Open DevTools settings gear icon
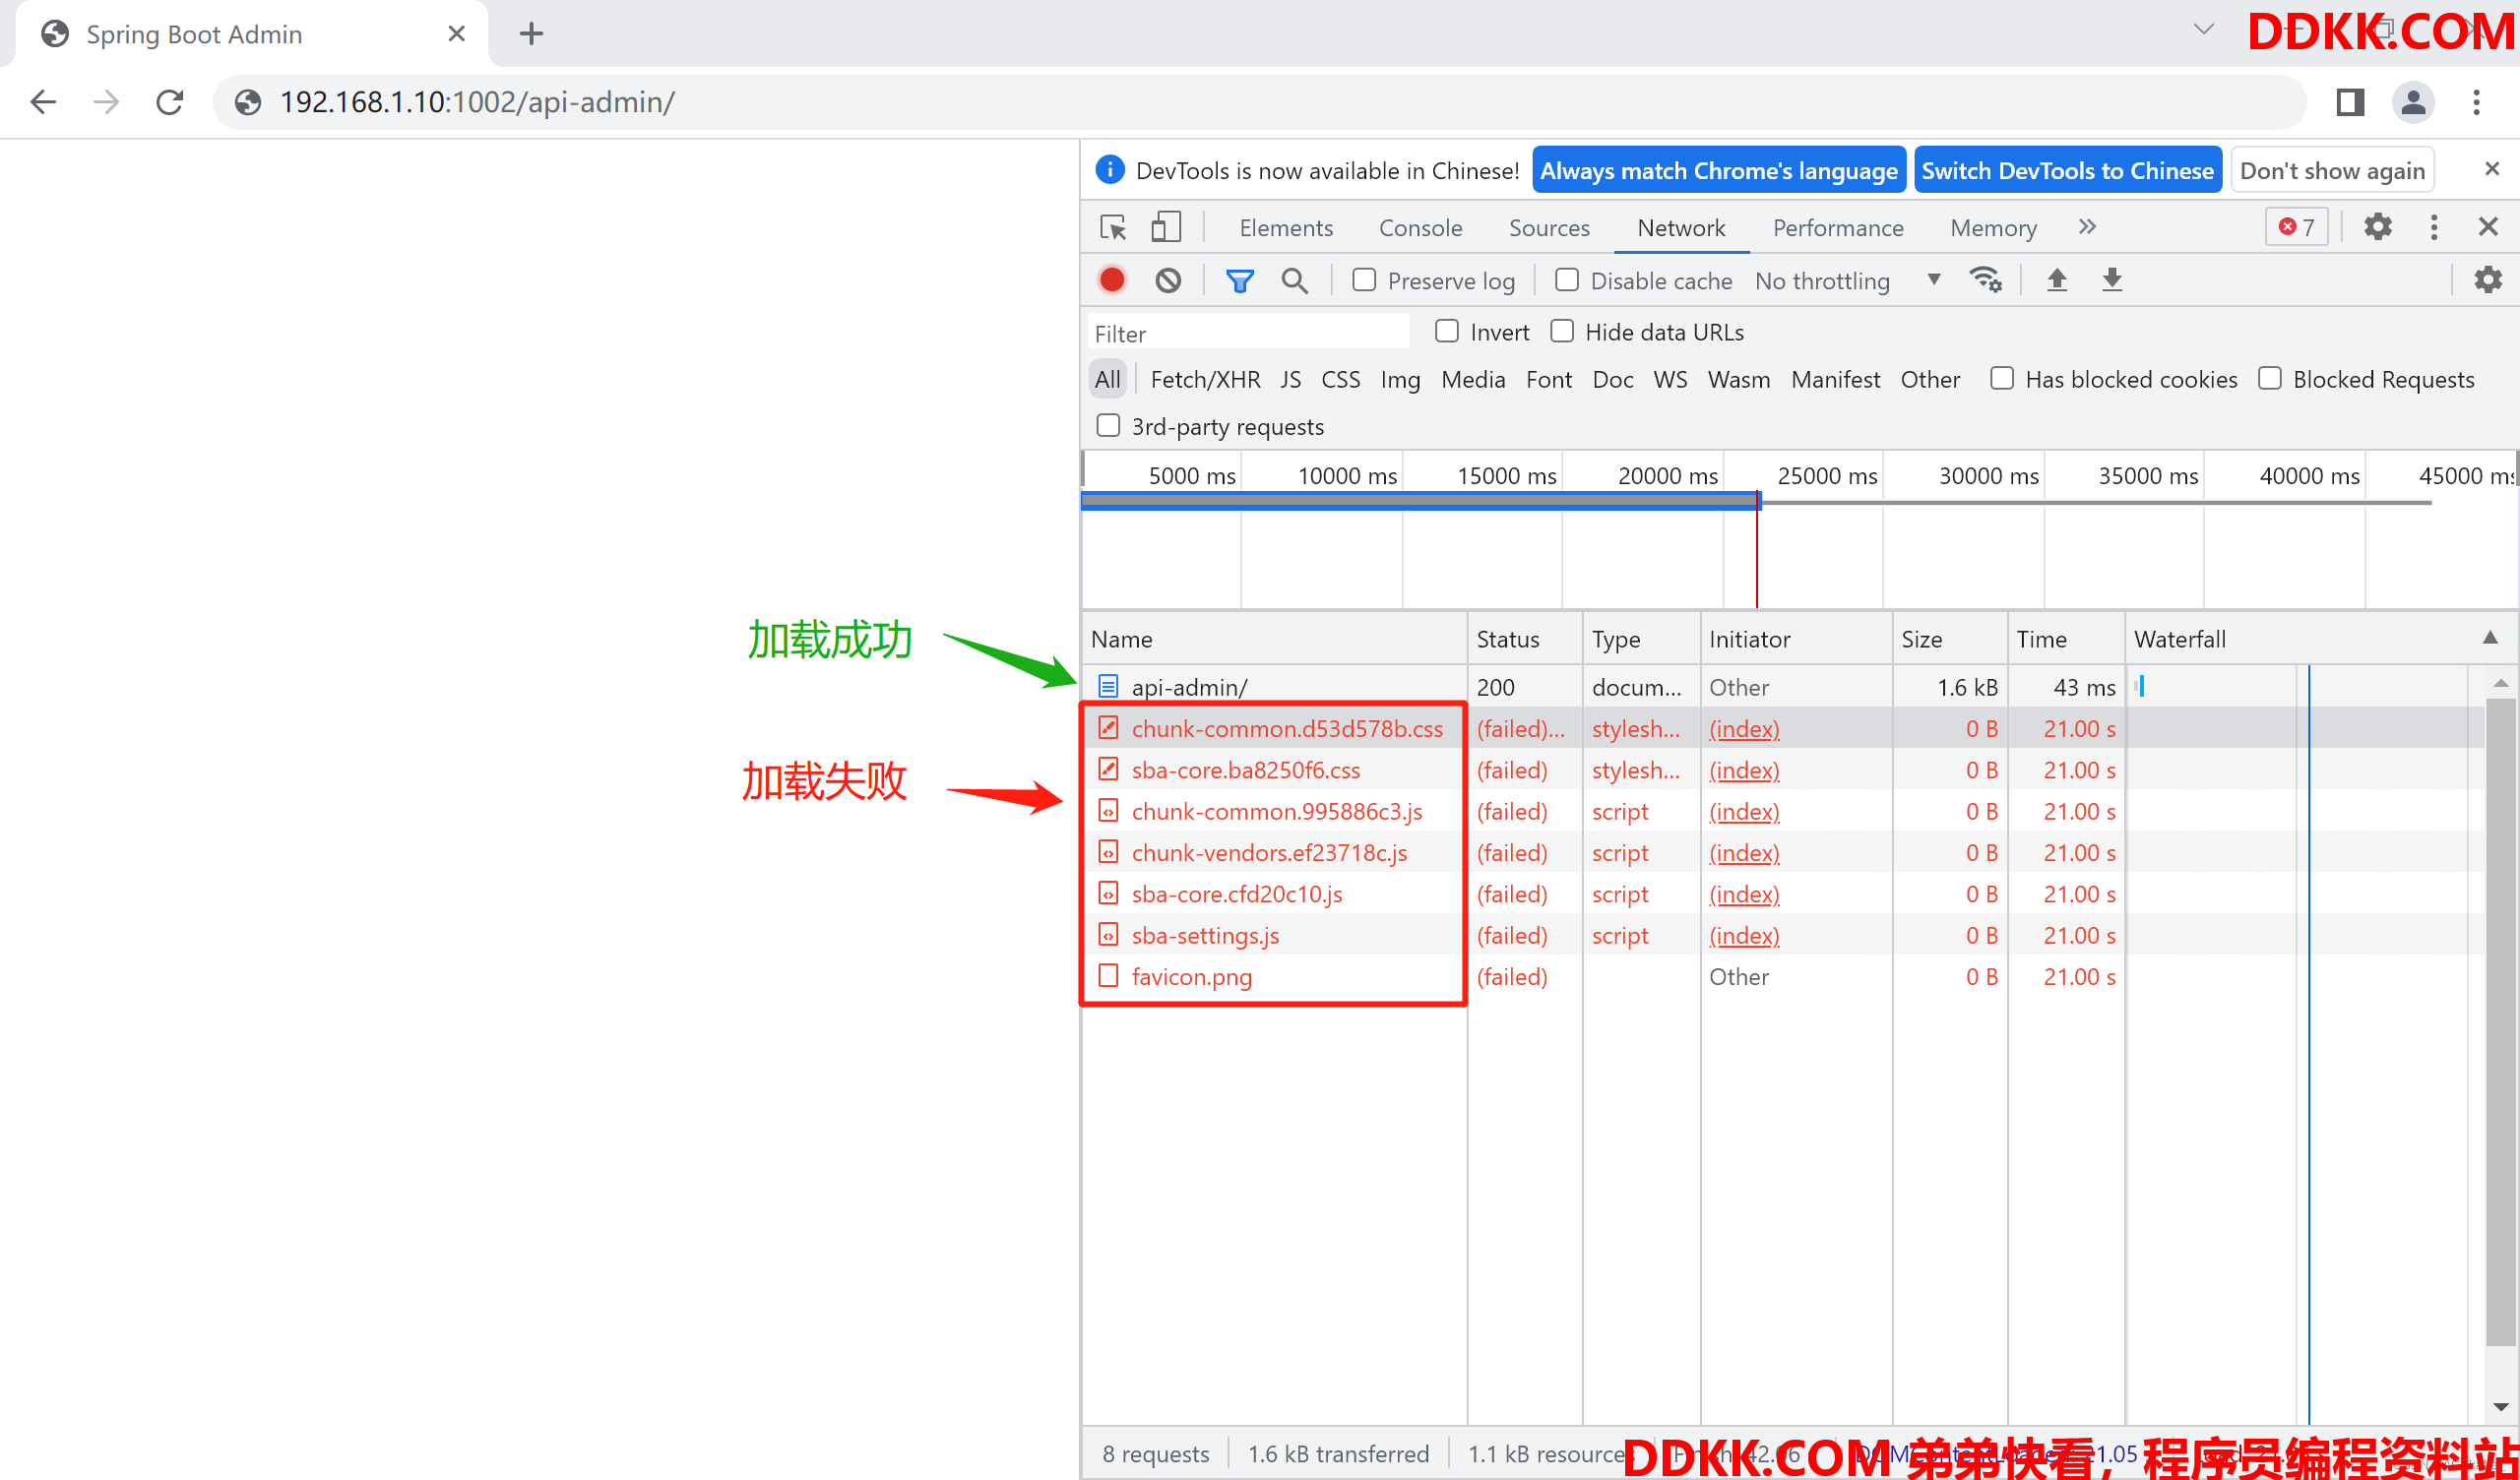The width and height of the screenshot is (2520, 1480). (2377, 227)
